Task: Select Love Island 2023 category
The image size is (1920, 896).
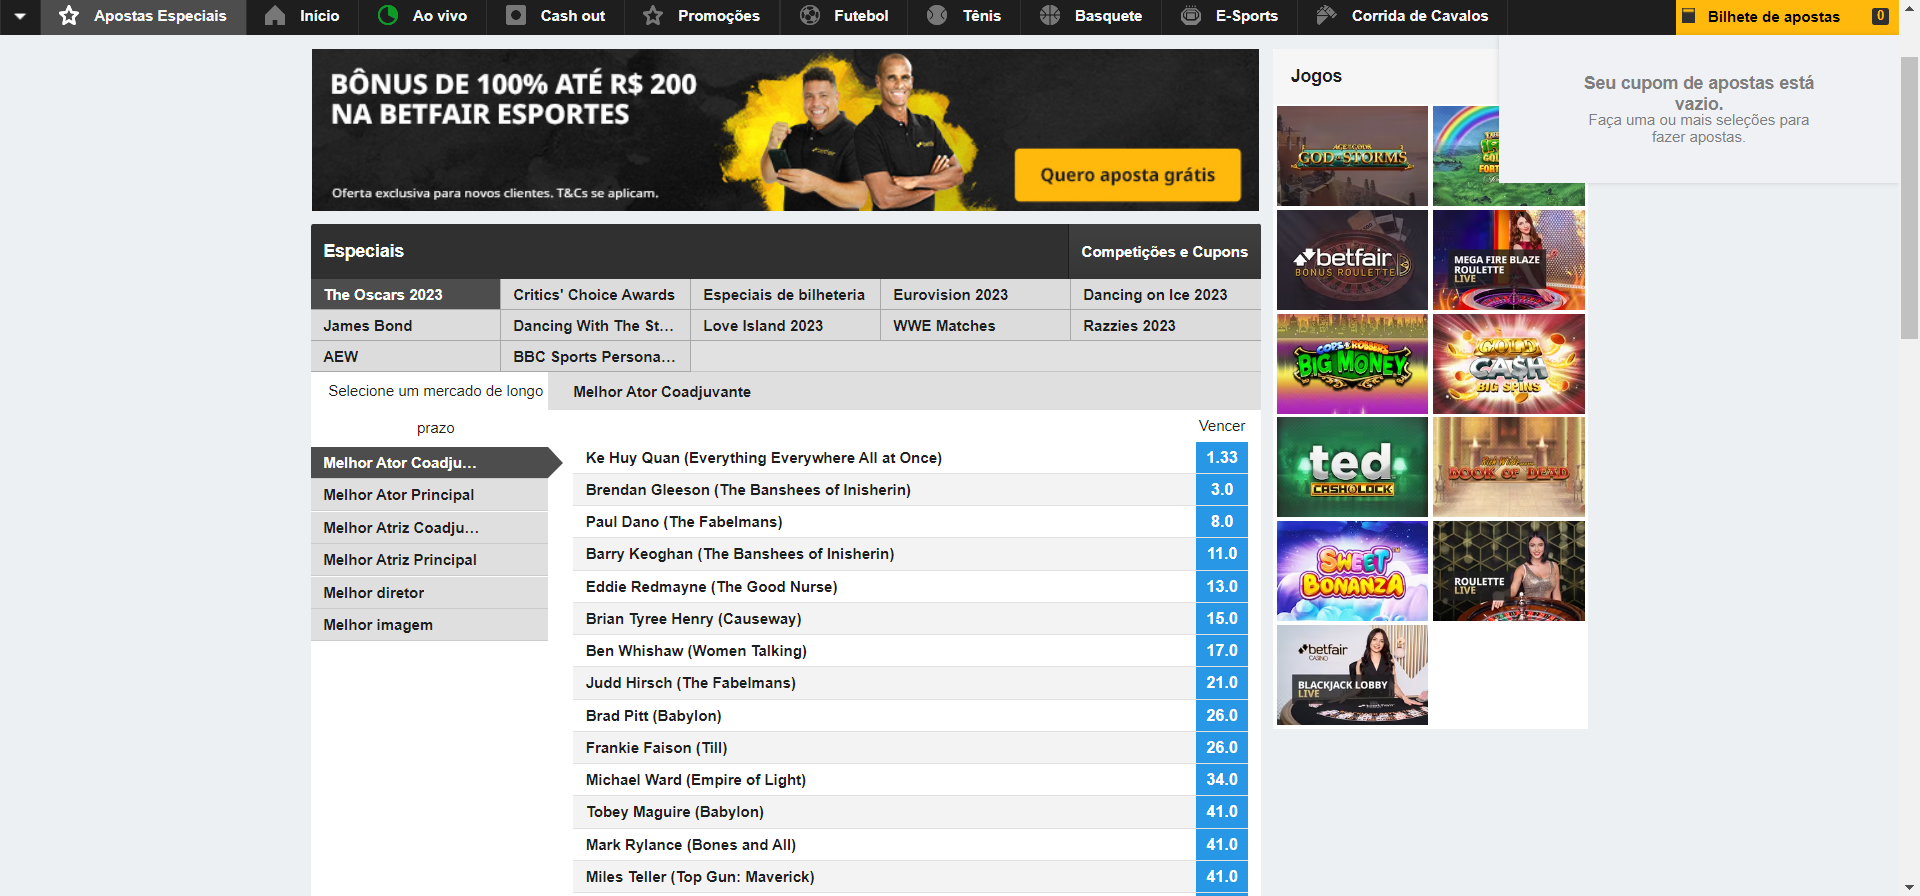Action: [x=785, y=326]
